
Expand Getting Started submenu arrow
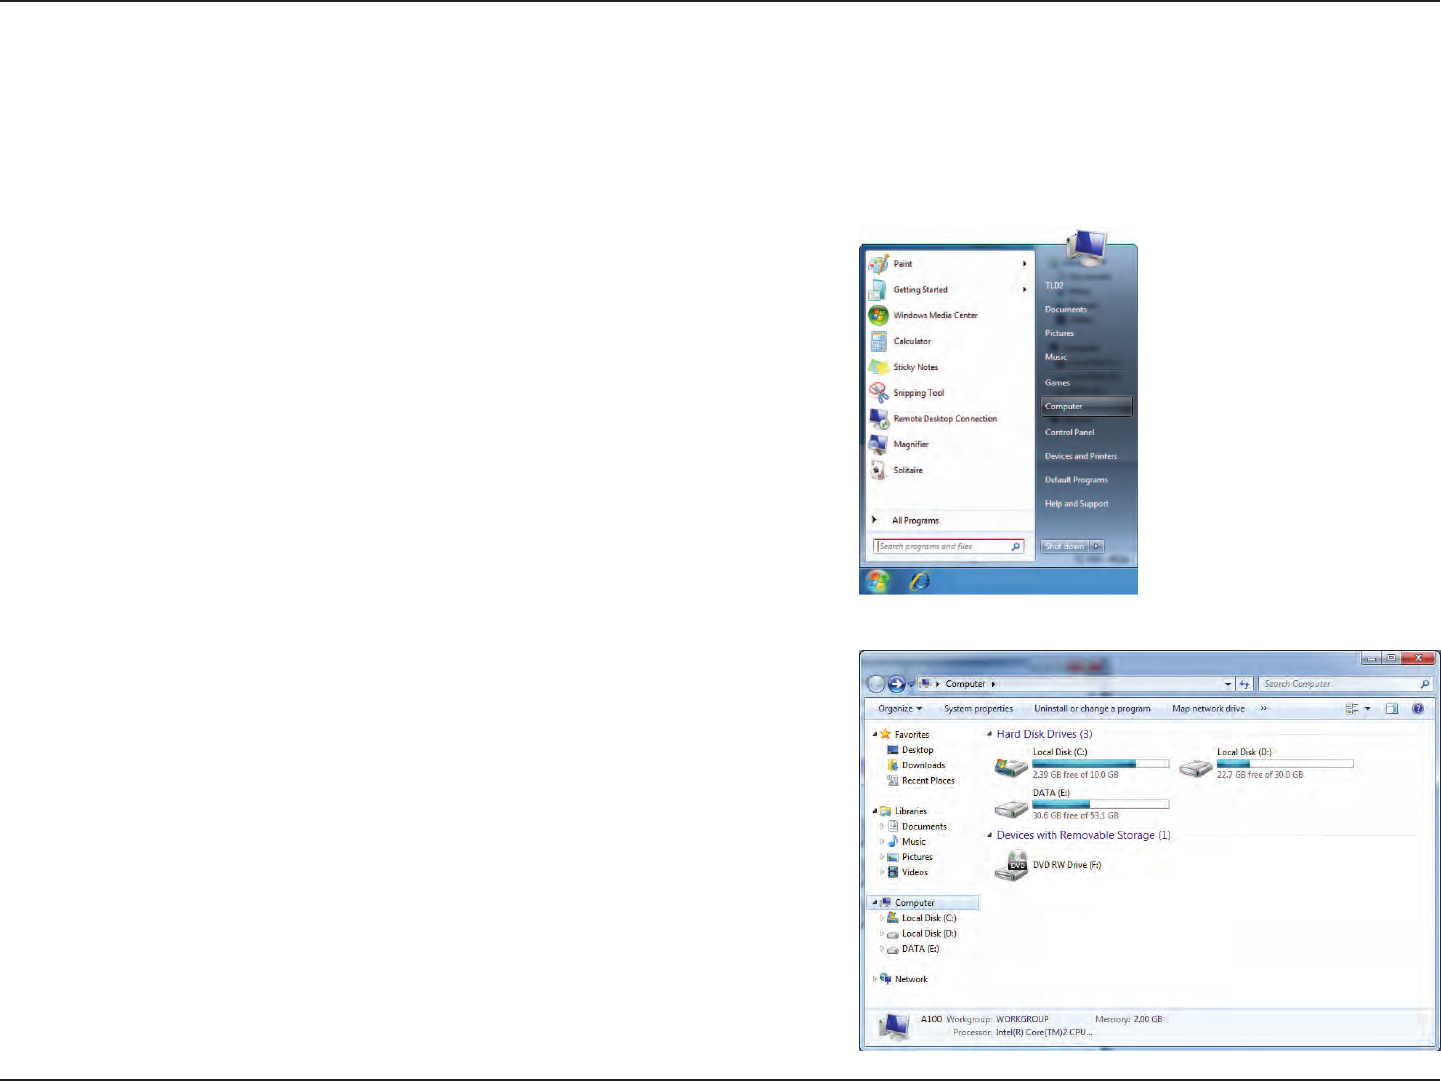tap(1025, 290)
